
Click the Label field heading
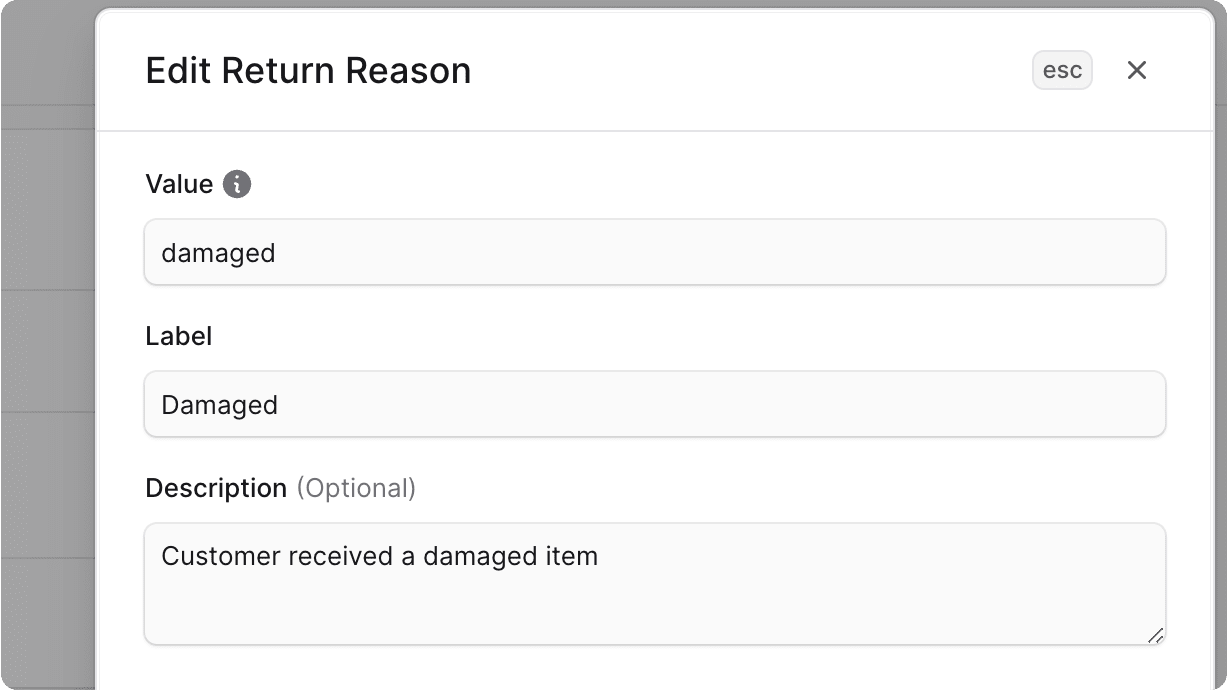click(x=179, y=336)
